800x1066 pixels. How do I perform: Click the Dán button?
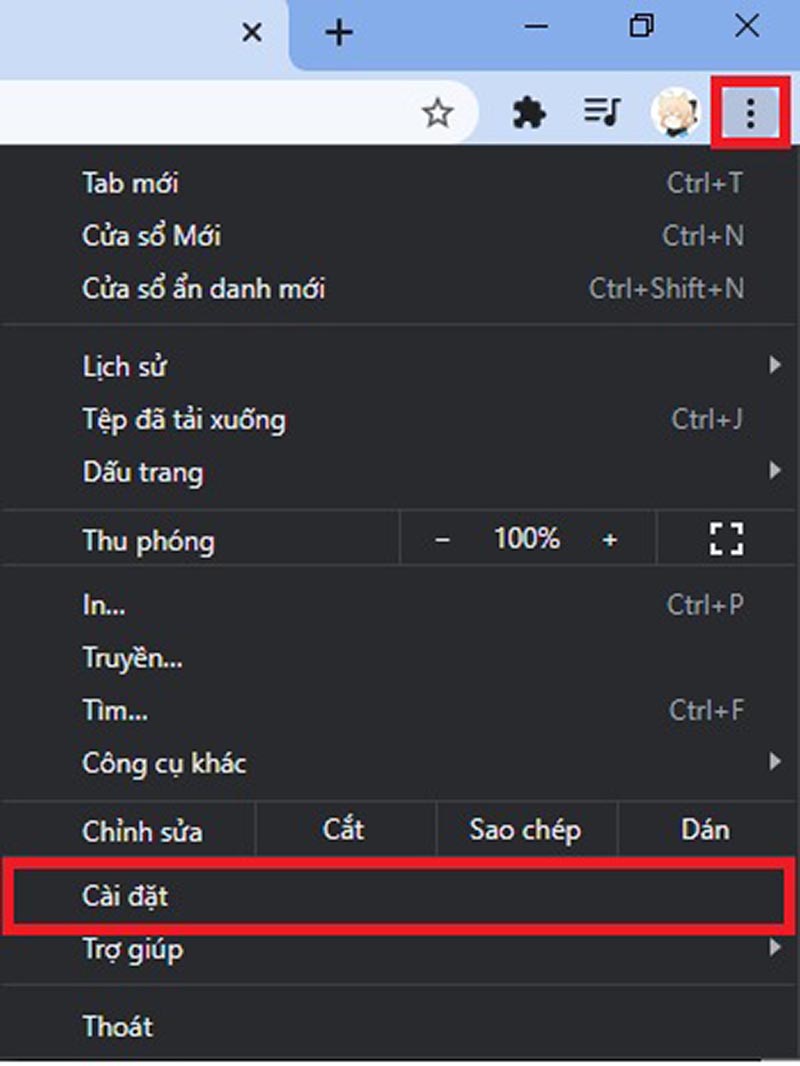click(706, 830)
